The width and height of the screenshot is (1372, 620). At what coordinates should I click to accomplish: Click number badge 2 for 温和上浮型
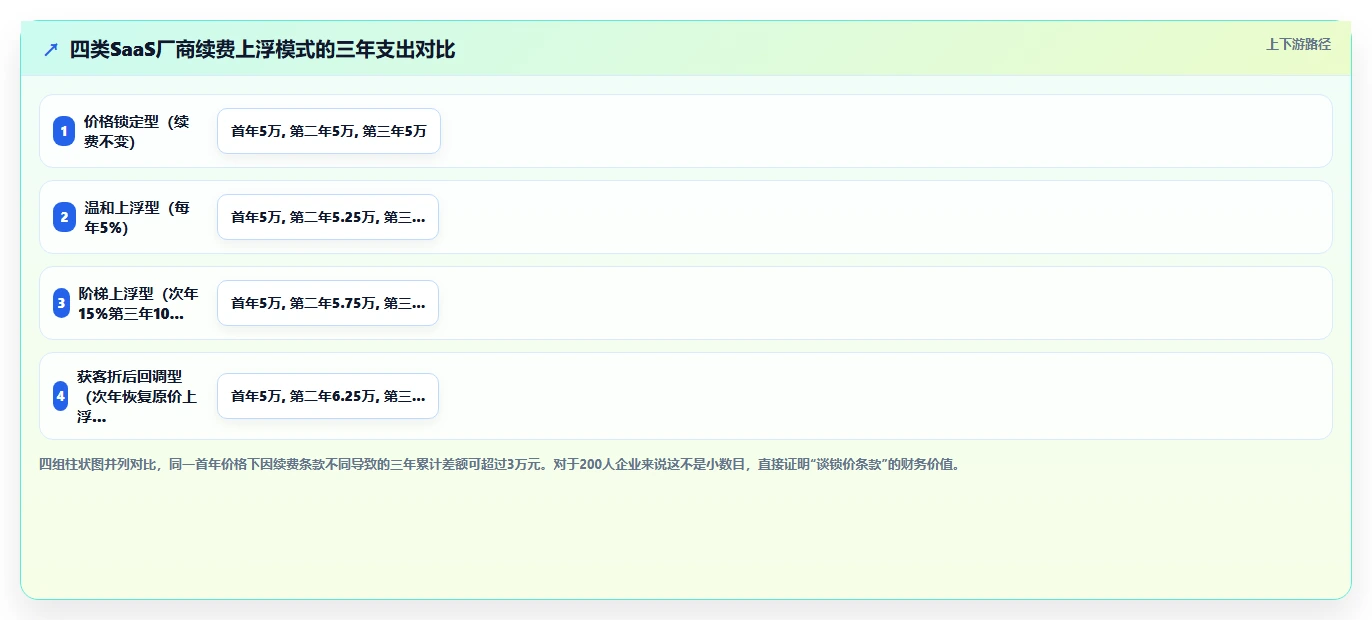[64, 217]
